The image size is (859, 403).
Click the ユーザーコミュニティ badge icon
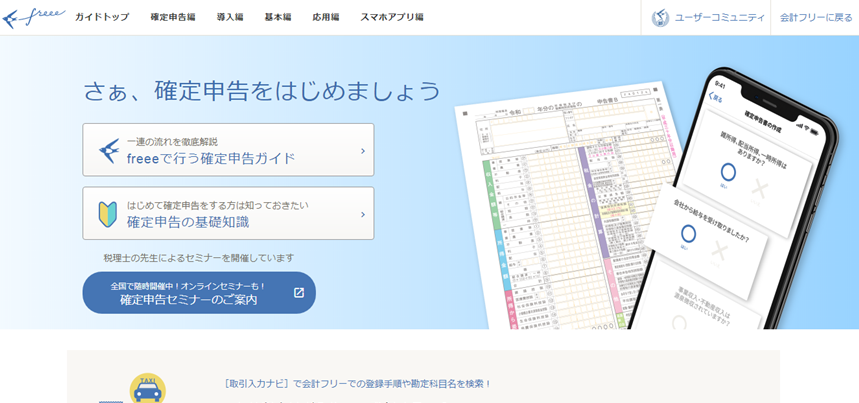tap(660, 18)
